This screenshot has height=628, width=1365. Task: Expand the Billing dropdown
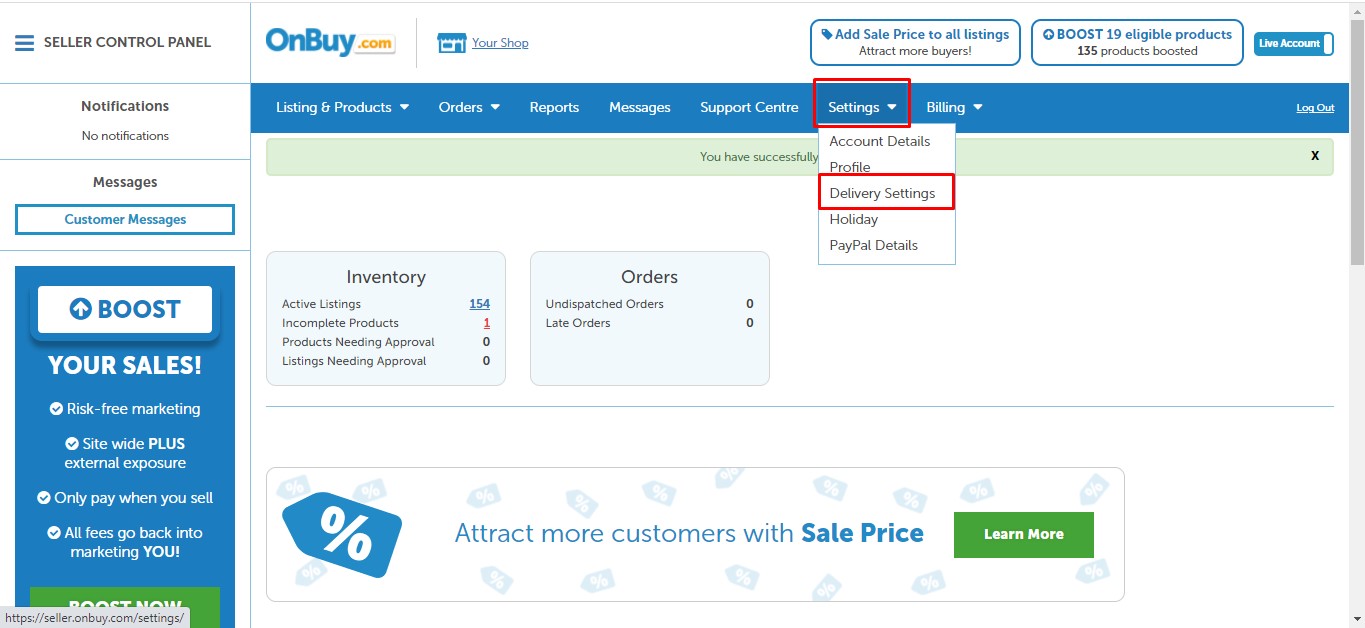[954, 107]
